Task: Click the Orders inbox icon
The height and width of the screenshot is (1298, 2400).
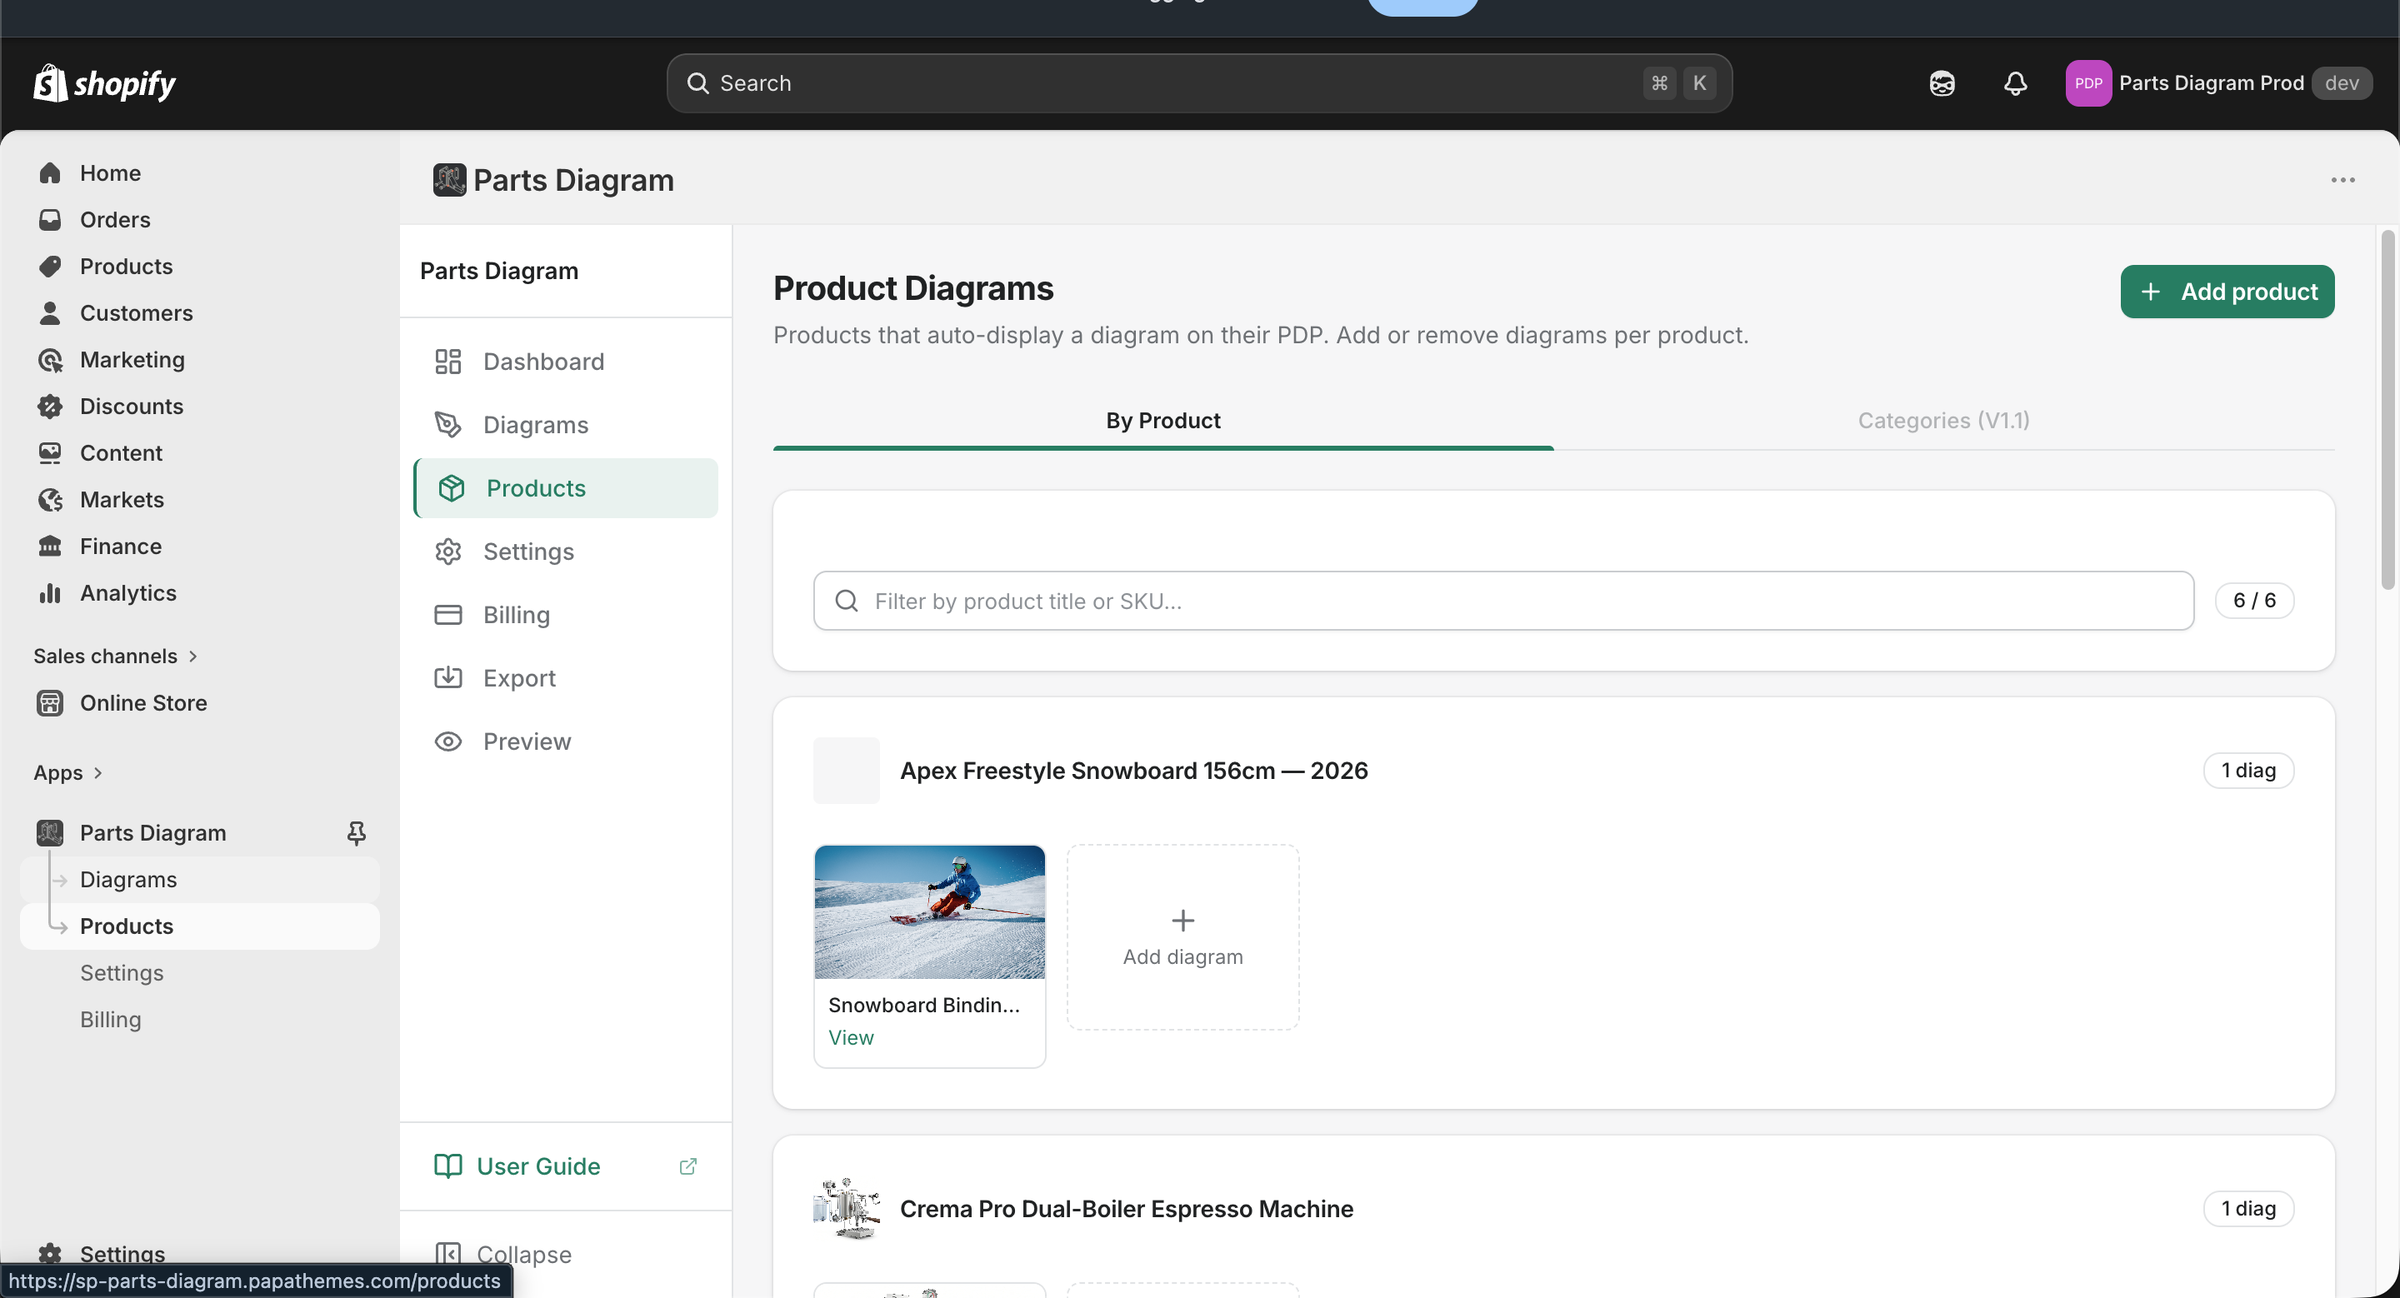Action: pos(50,220)
